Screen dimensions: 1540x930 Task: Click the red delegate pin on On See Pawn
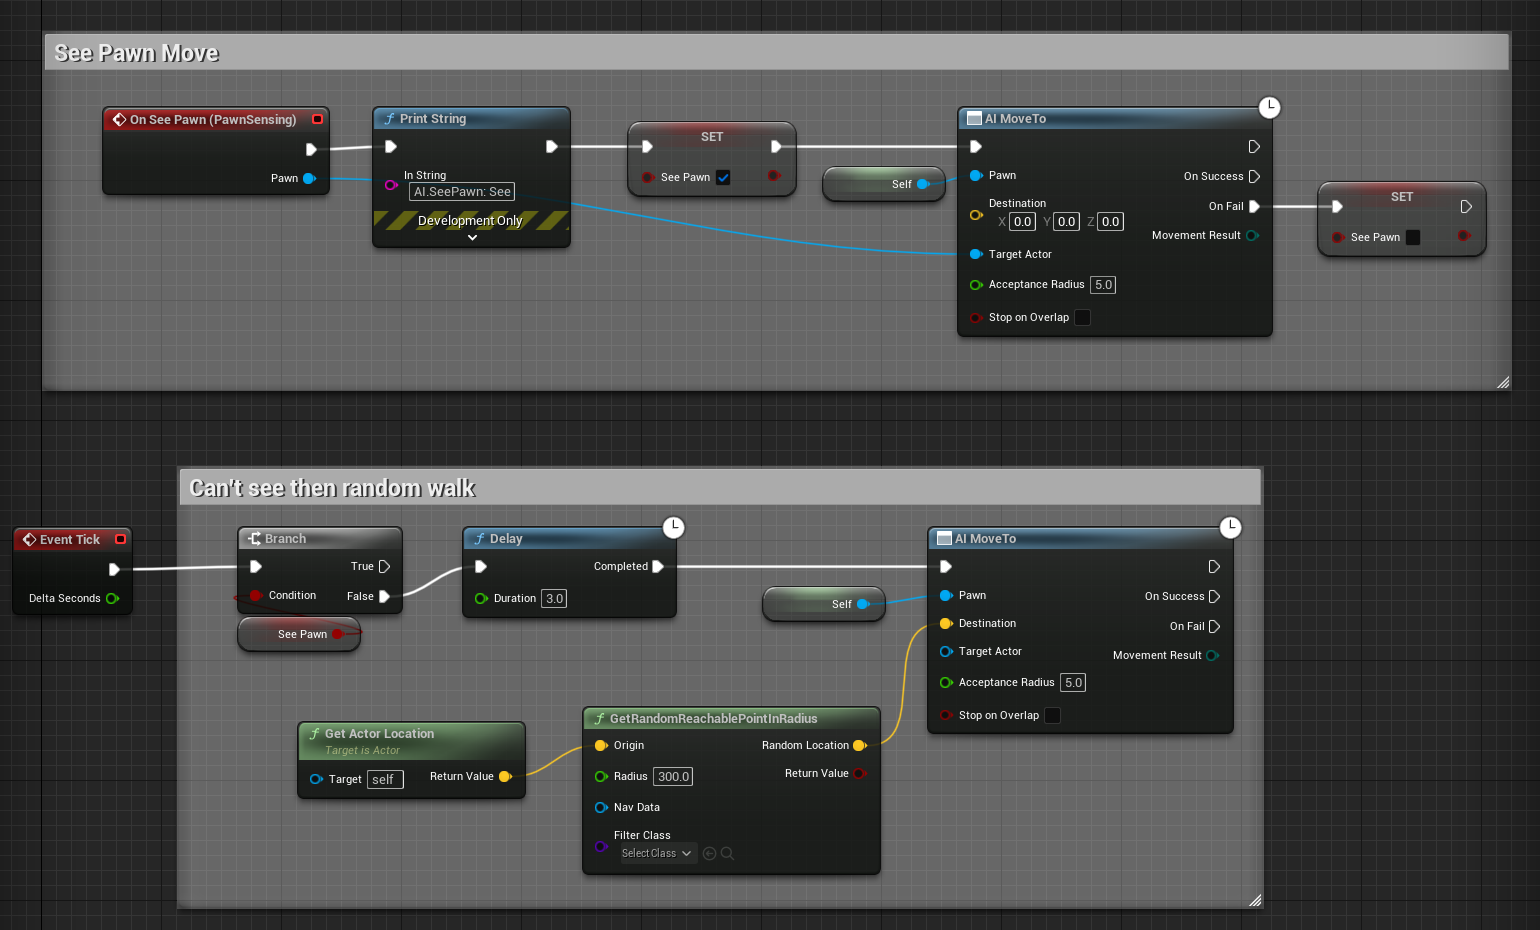point(317,119)
